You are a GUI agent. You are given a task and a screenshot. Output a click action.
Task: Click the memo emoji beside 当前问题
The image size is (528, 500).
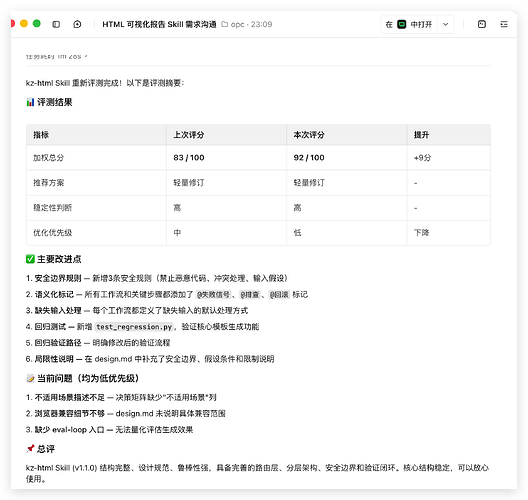pyautogui.click(x=30, y=378)
